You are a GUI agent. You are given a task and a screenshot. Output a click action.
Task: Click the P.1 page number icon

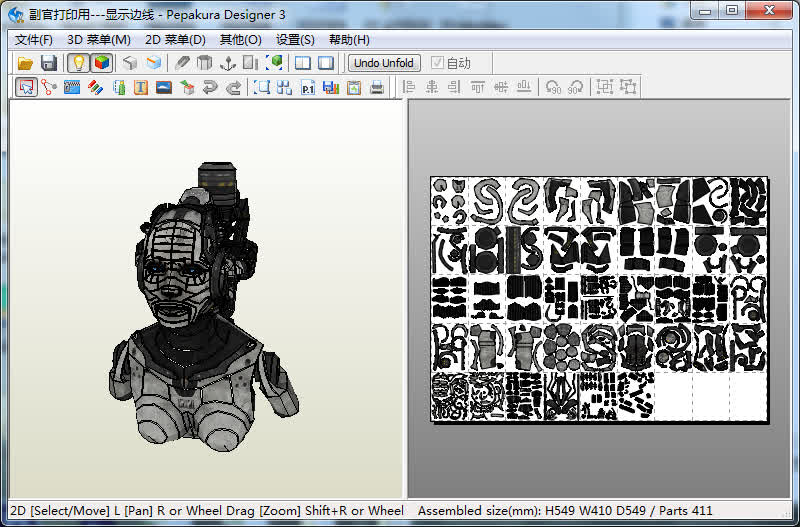pos(308,87)
